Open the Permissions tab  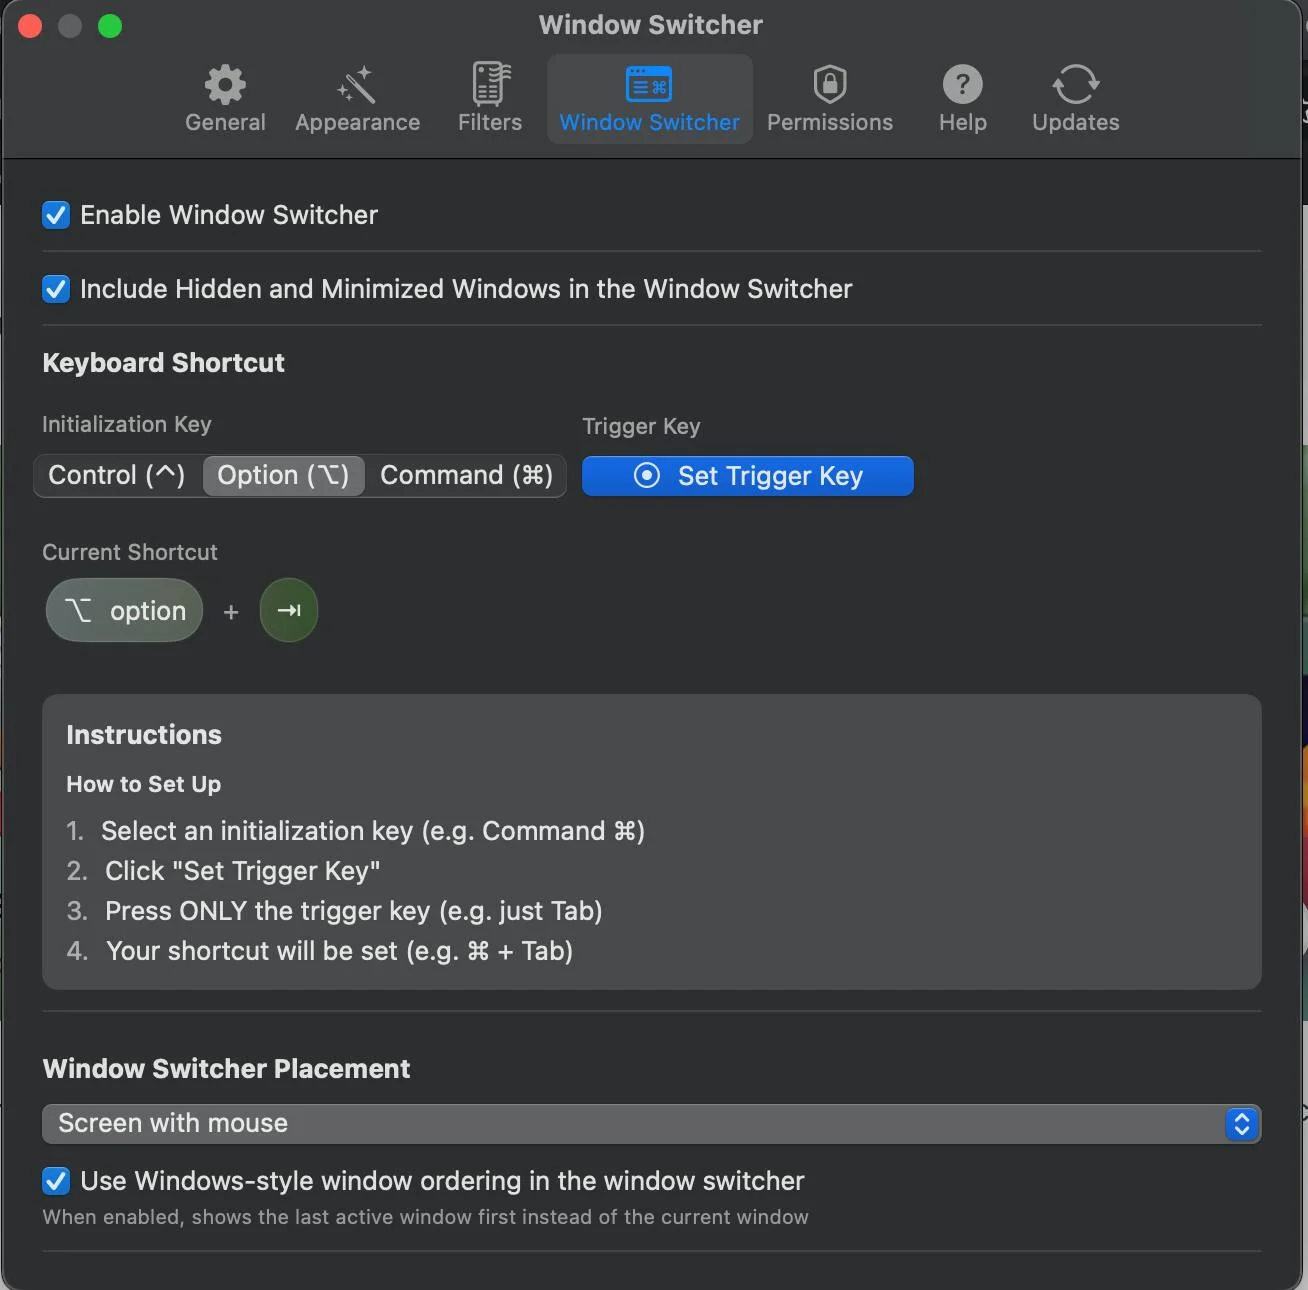click(830, 99)
